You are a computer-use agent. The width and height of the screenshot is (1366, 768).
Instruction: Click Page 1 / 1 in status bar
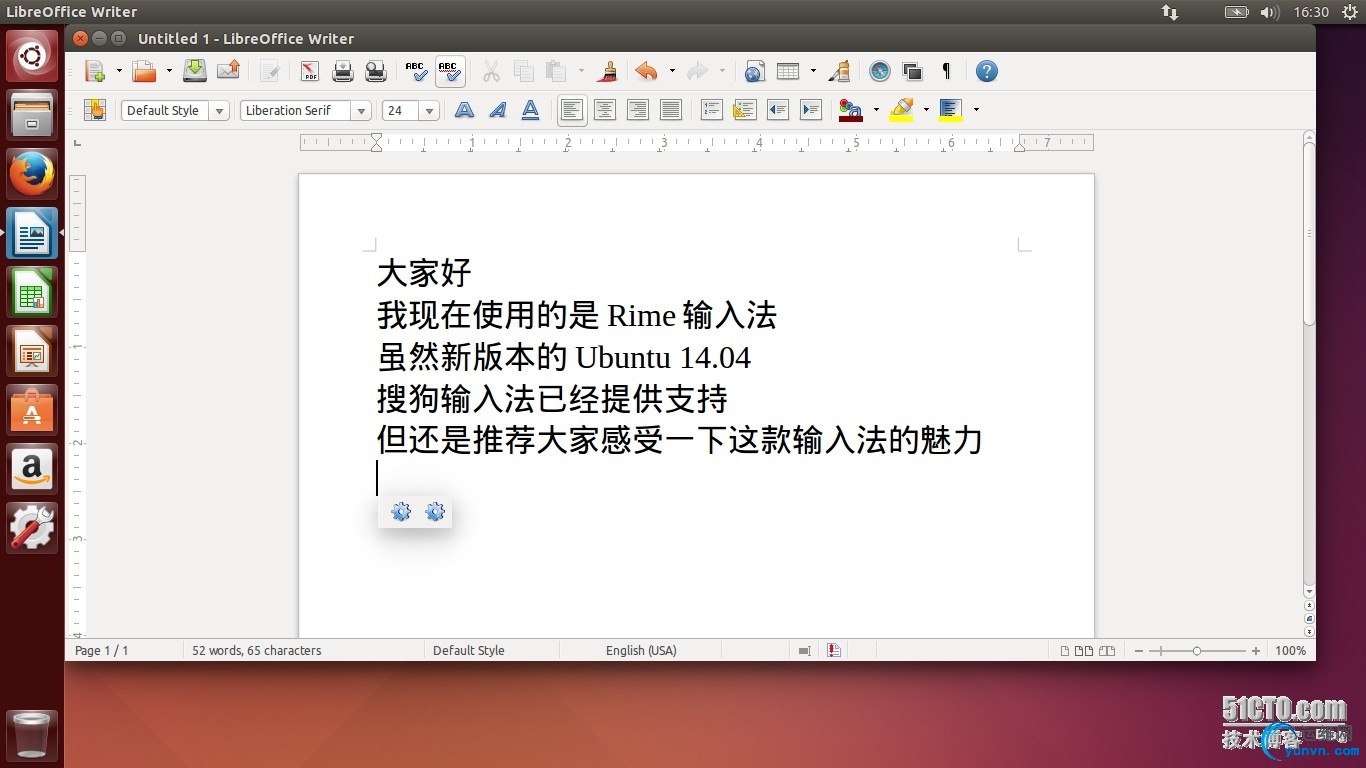tap(102, 650)
